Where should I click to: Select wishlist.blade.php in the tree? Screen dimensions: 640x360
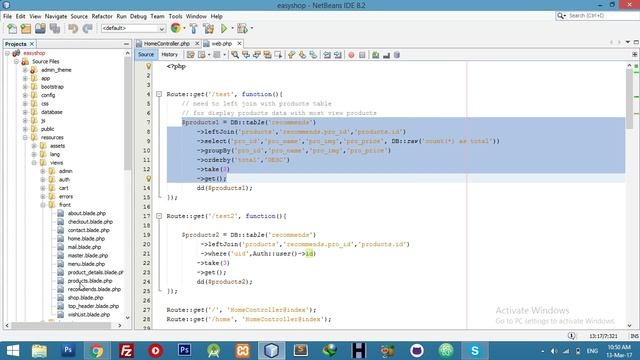[89, 315]
